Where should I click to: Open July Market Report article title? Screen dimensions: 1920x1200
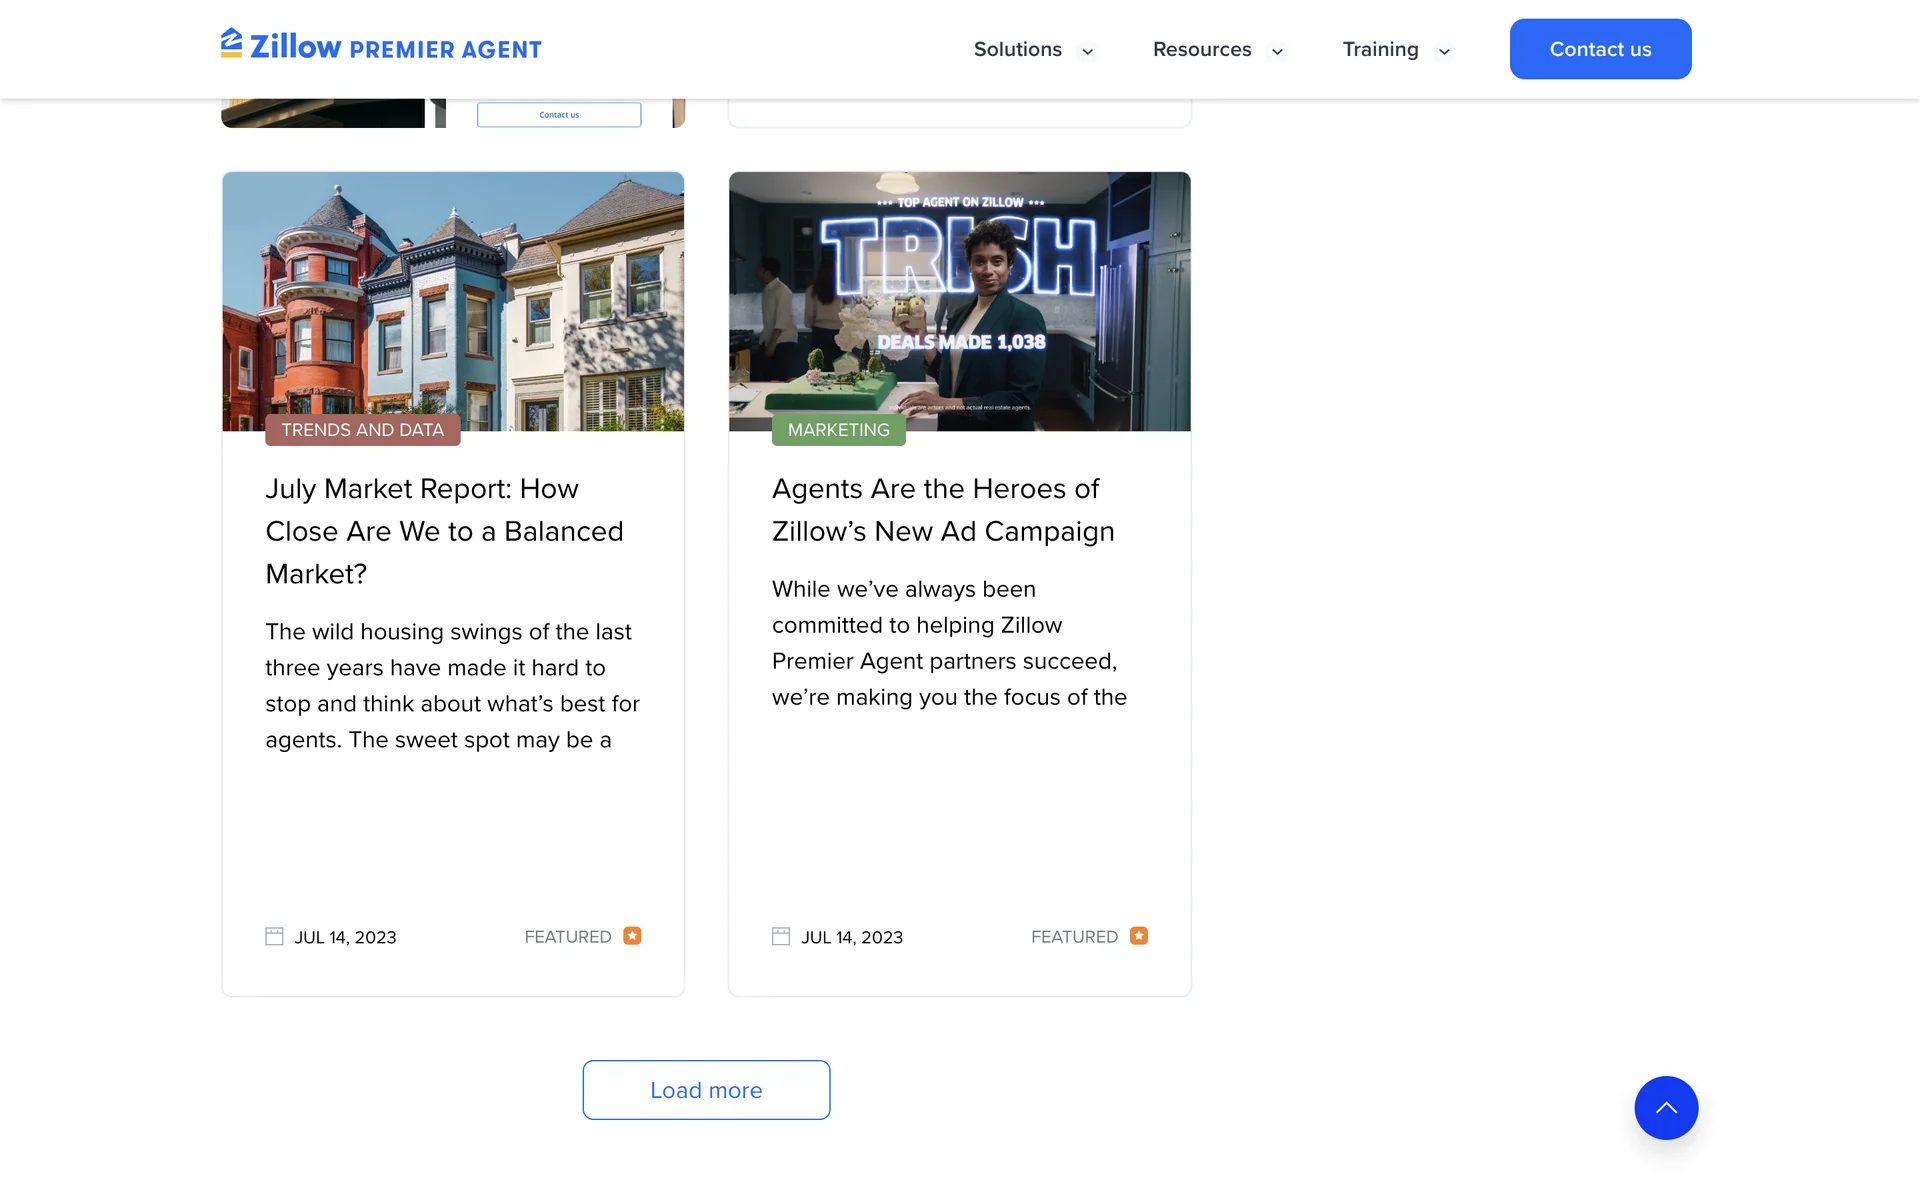pos(444,531)
